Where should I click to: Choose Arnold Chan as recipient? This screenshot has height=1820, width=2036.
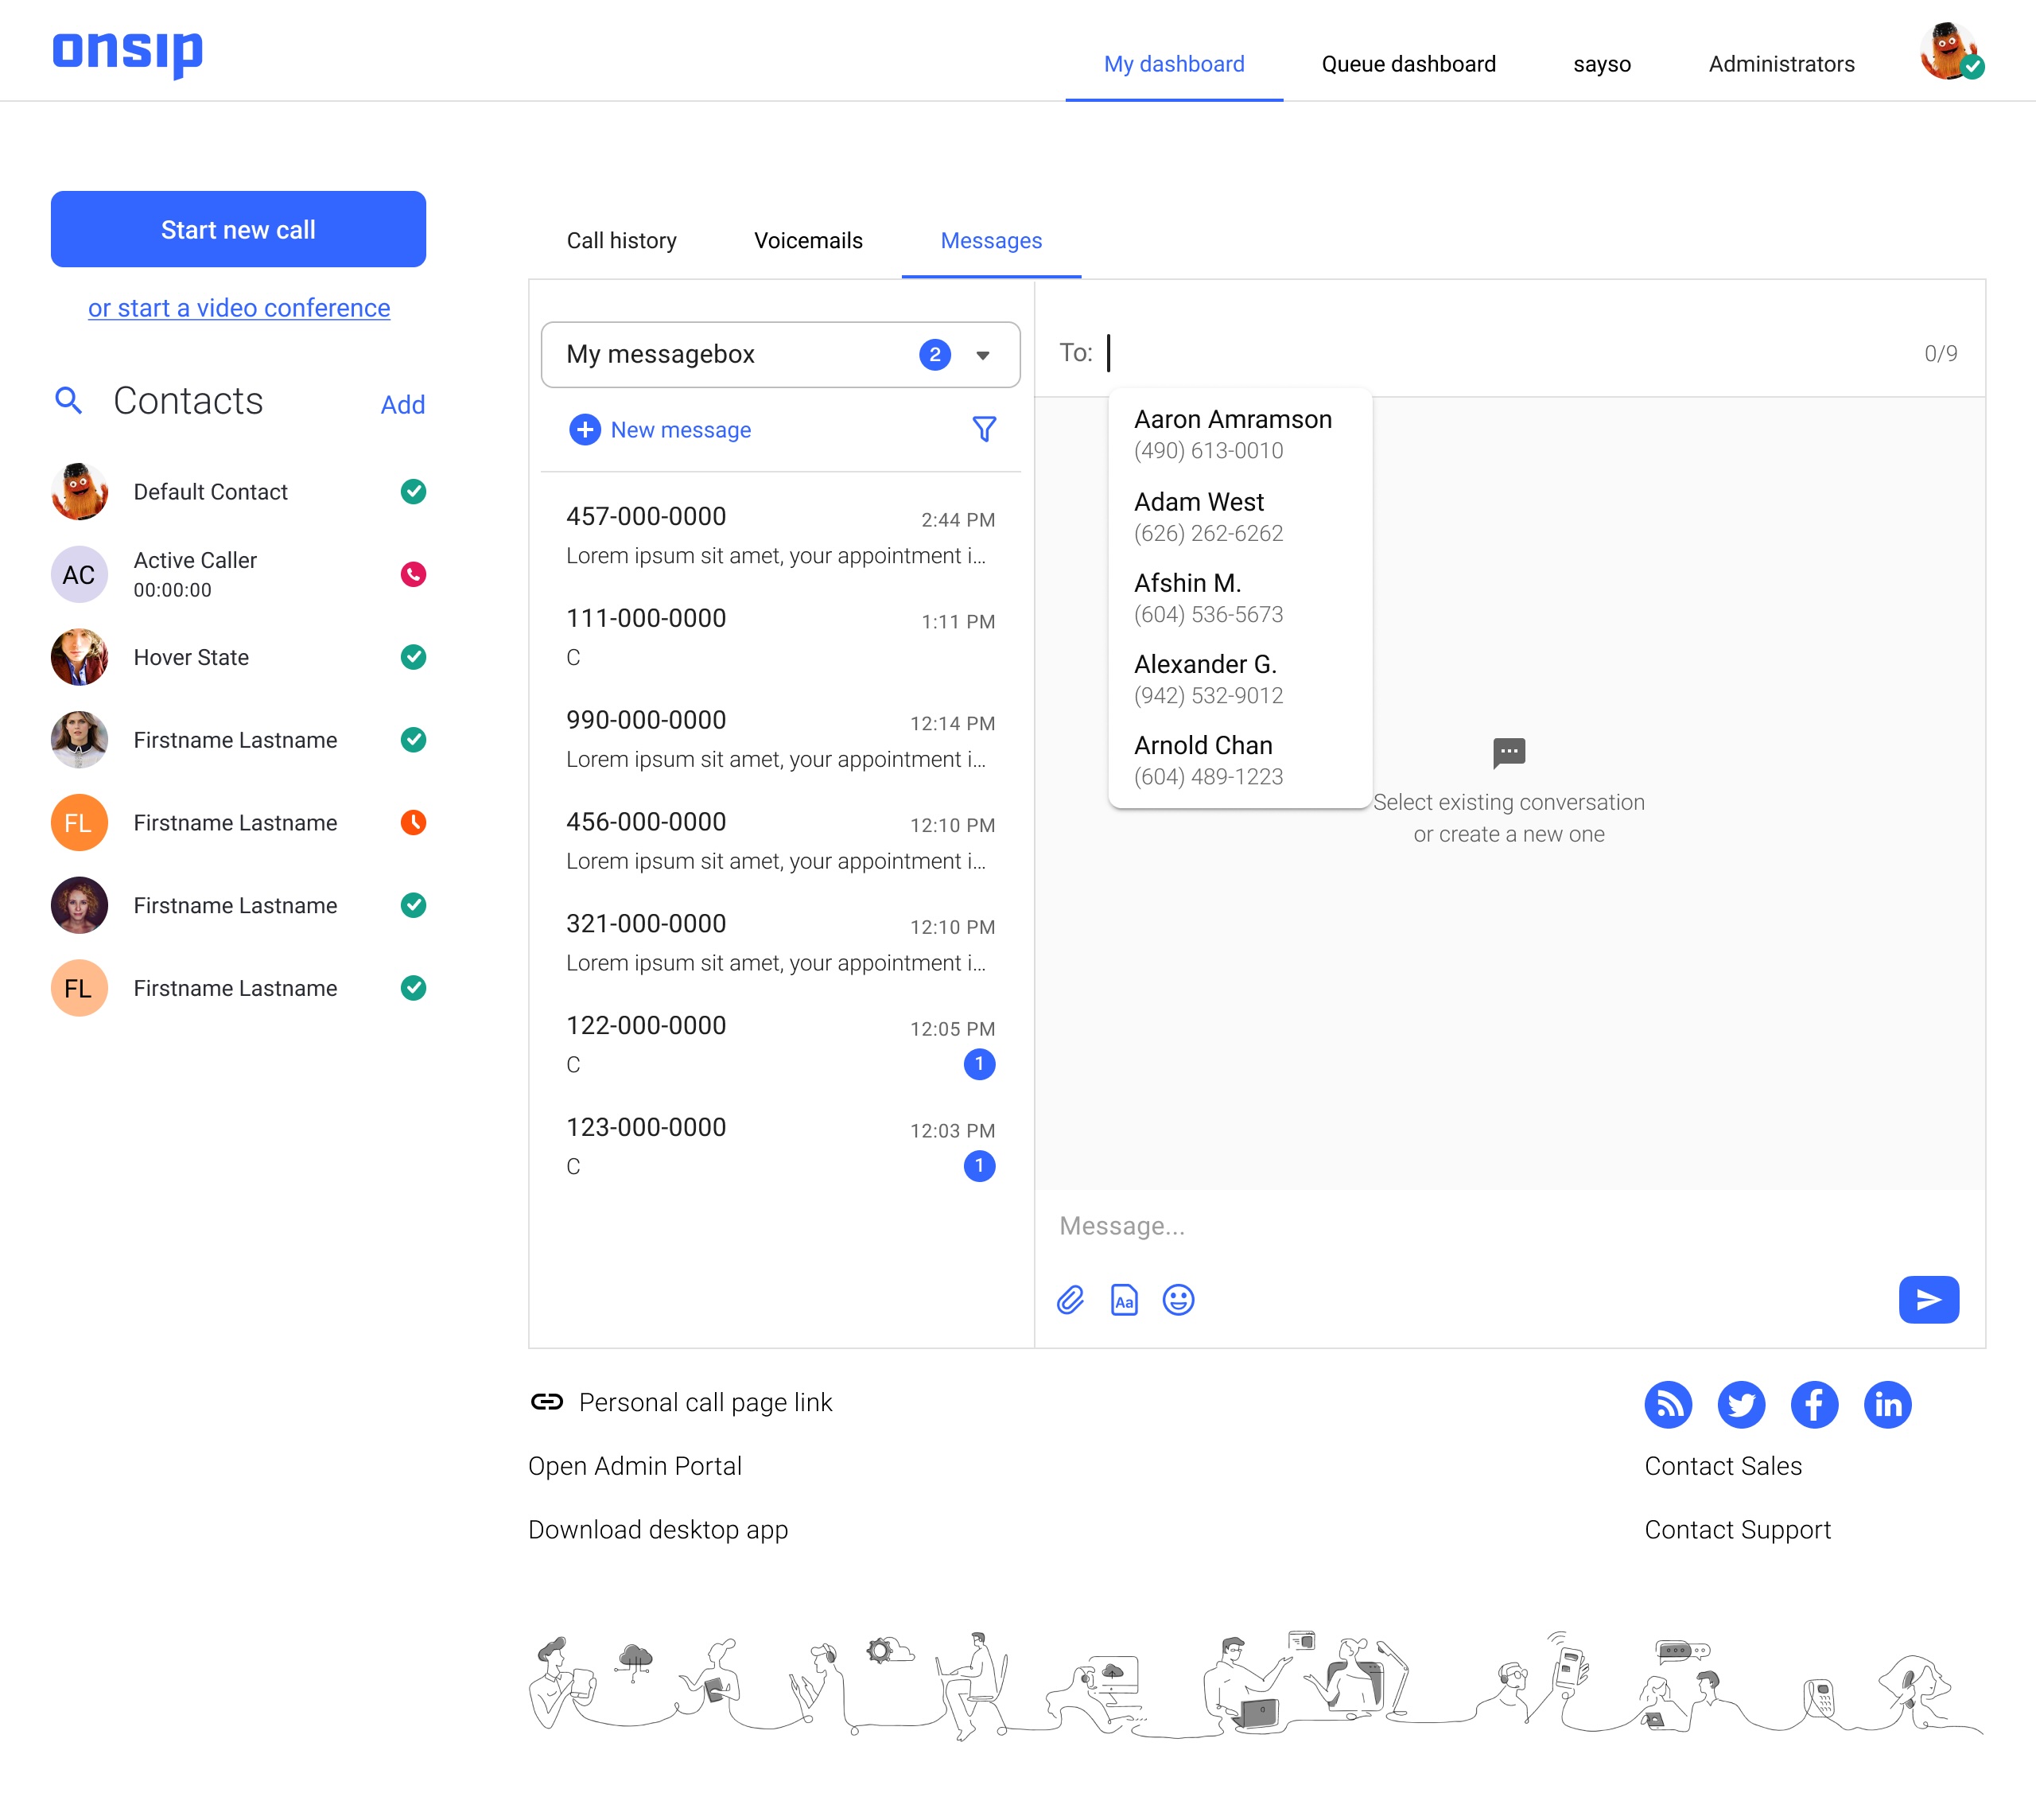click(1239, 760)
